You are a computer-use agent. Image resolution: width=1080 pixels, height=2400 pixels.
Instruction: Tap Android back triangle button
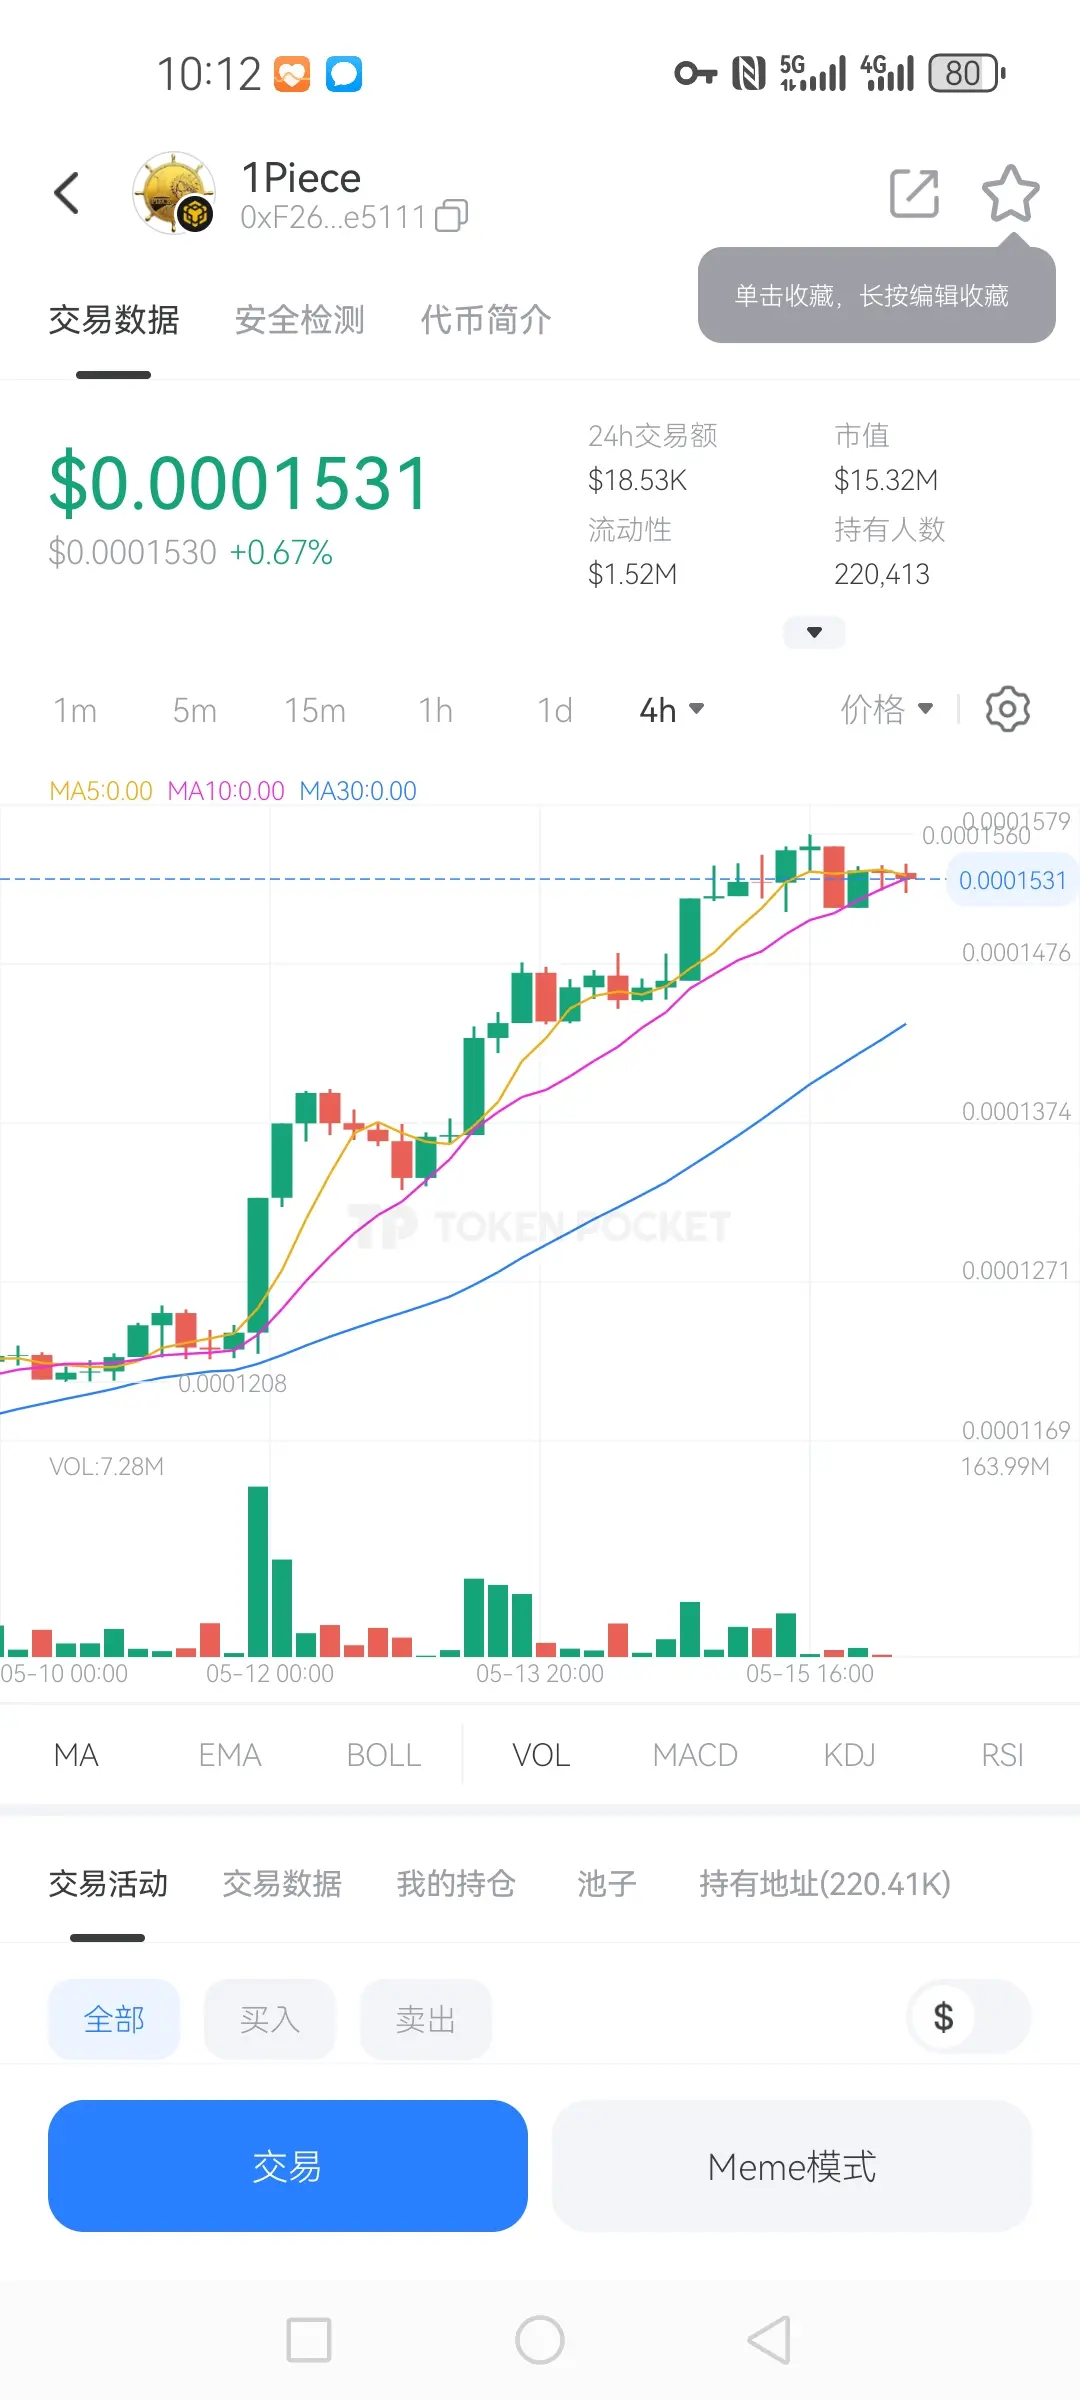(x=770, y=2340)
